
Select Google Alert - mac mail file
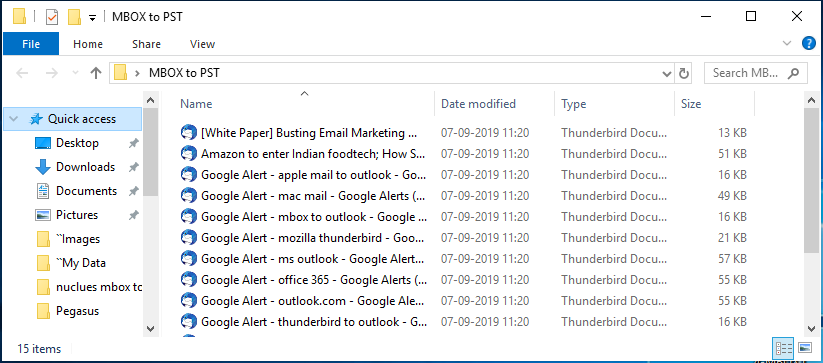click(x=314, y=196)
